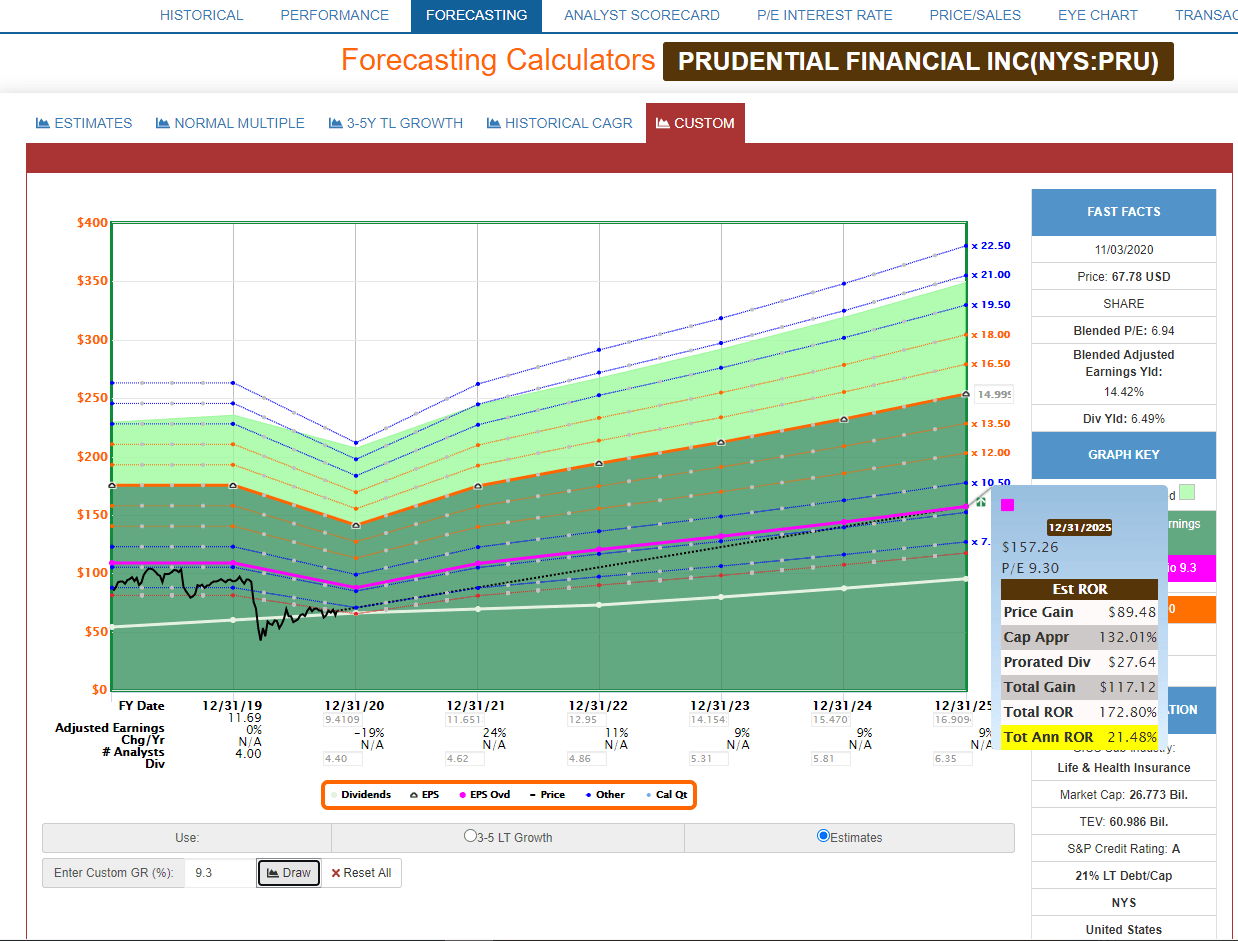Click the x 18.00 multiple label

coord(991,335)
